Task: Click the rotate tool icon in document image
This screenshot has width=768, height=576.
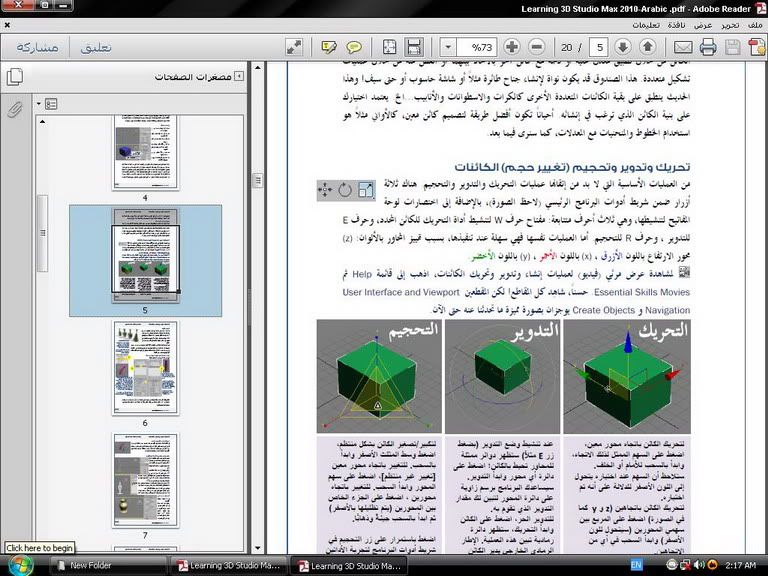Action: coord(345,190)
